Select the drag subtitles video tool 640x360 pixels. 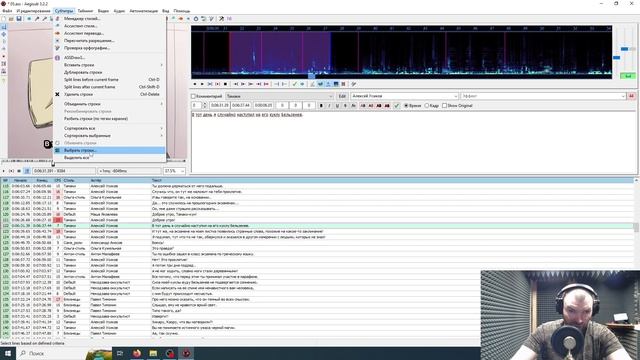(x=4, y=34)
